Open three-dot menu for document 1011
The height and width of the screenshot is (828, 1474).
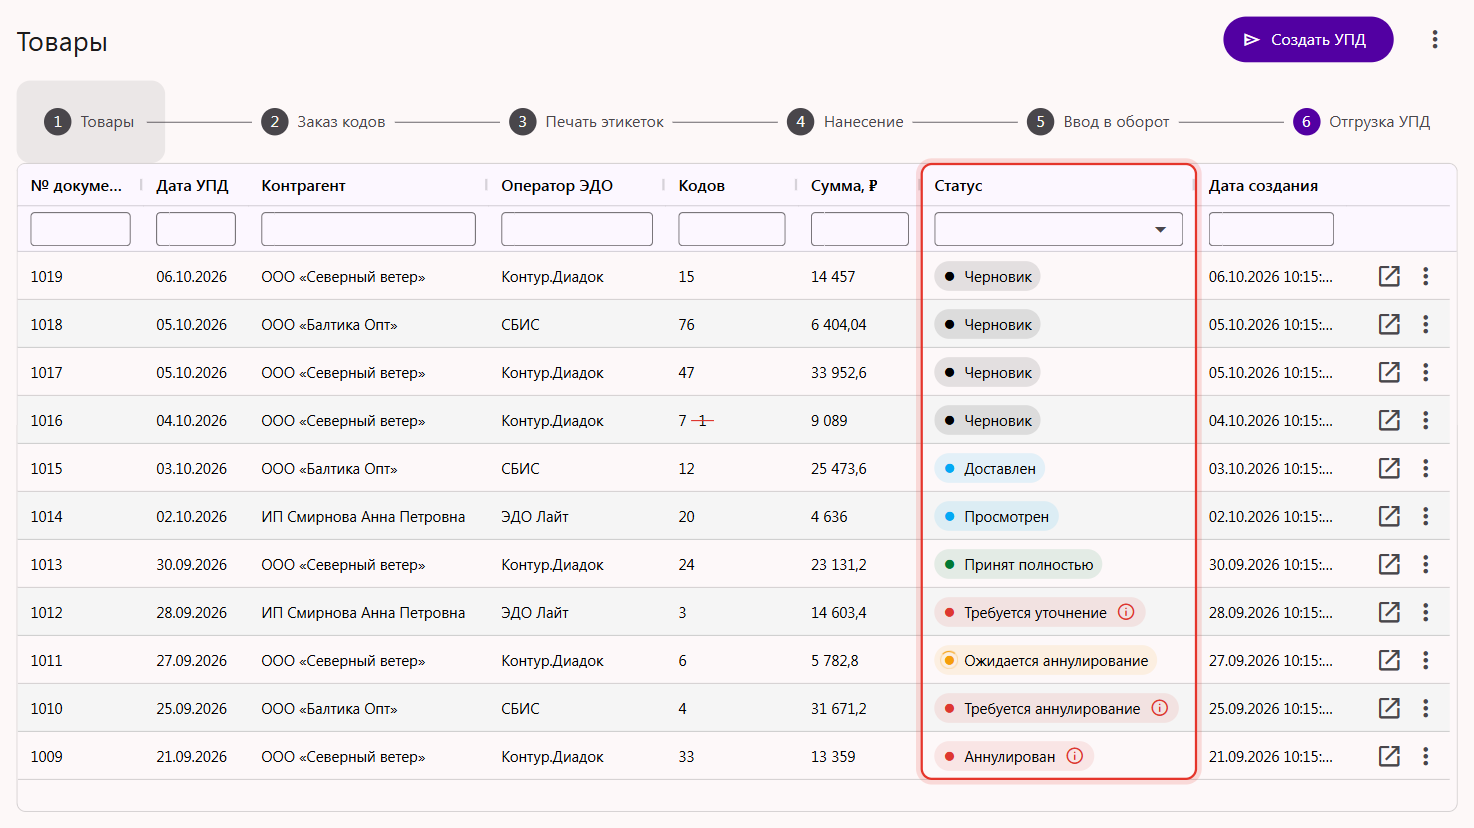(1426, 660)
